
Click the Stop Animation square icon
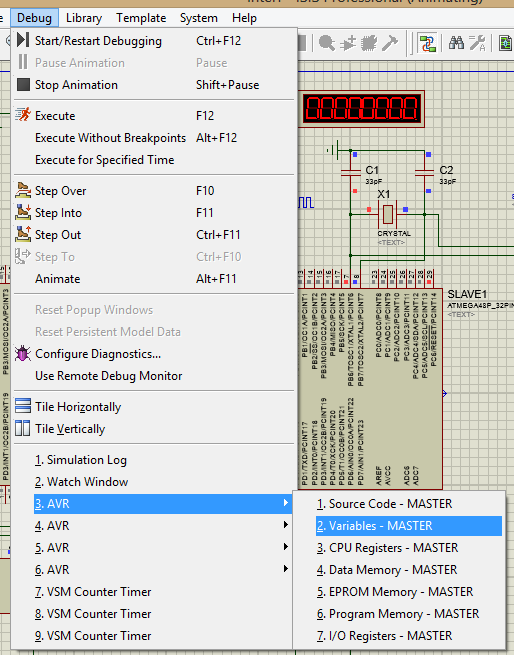coord(23,85)
